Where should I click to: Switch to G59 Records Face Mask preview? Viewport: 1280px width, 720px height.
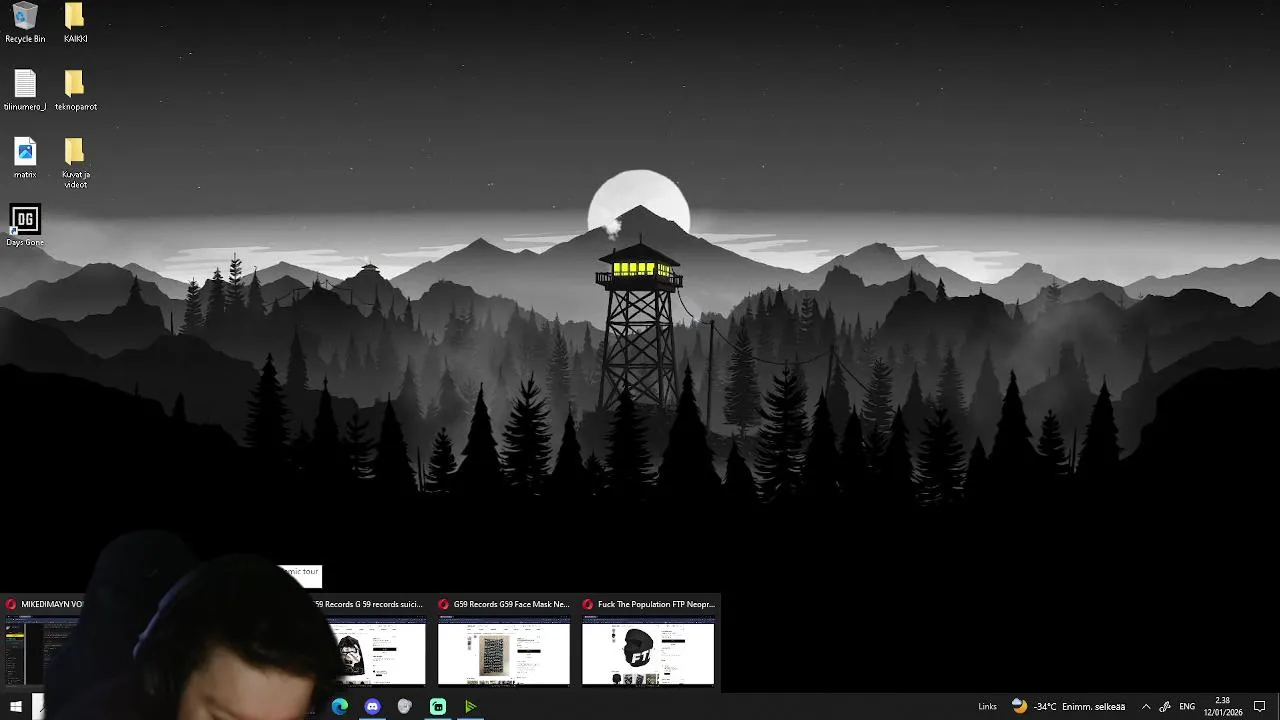tap(504, 642)
